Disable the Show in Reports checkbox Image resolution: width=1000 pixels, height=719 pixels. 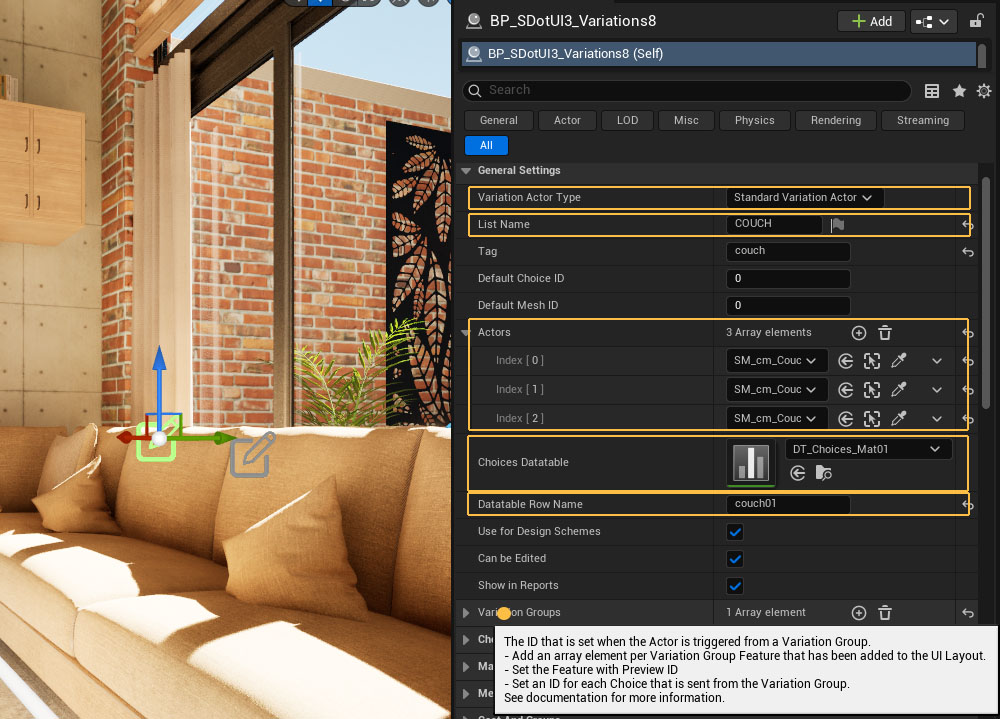point(735,586)
